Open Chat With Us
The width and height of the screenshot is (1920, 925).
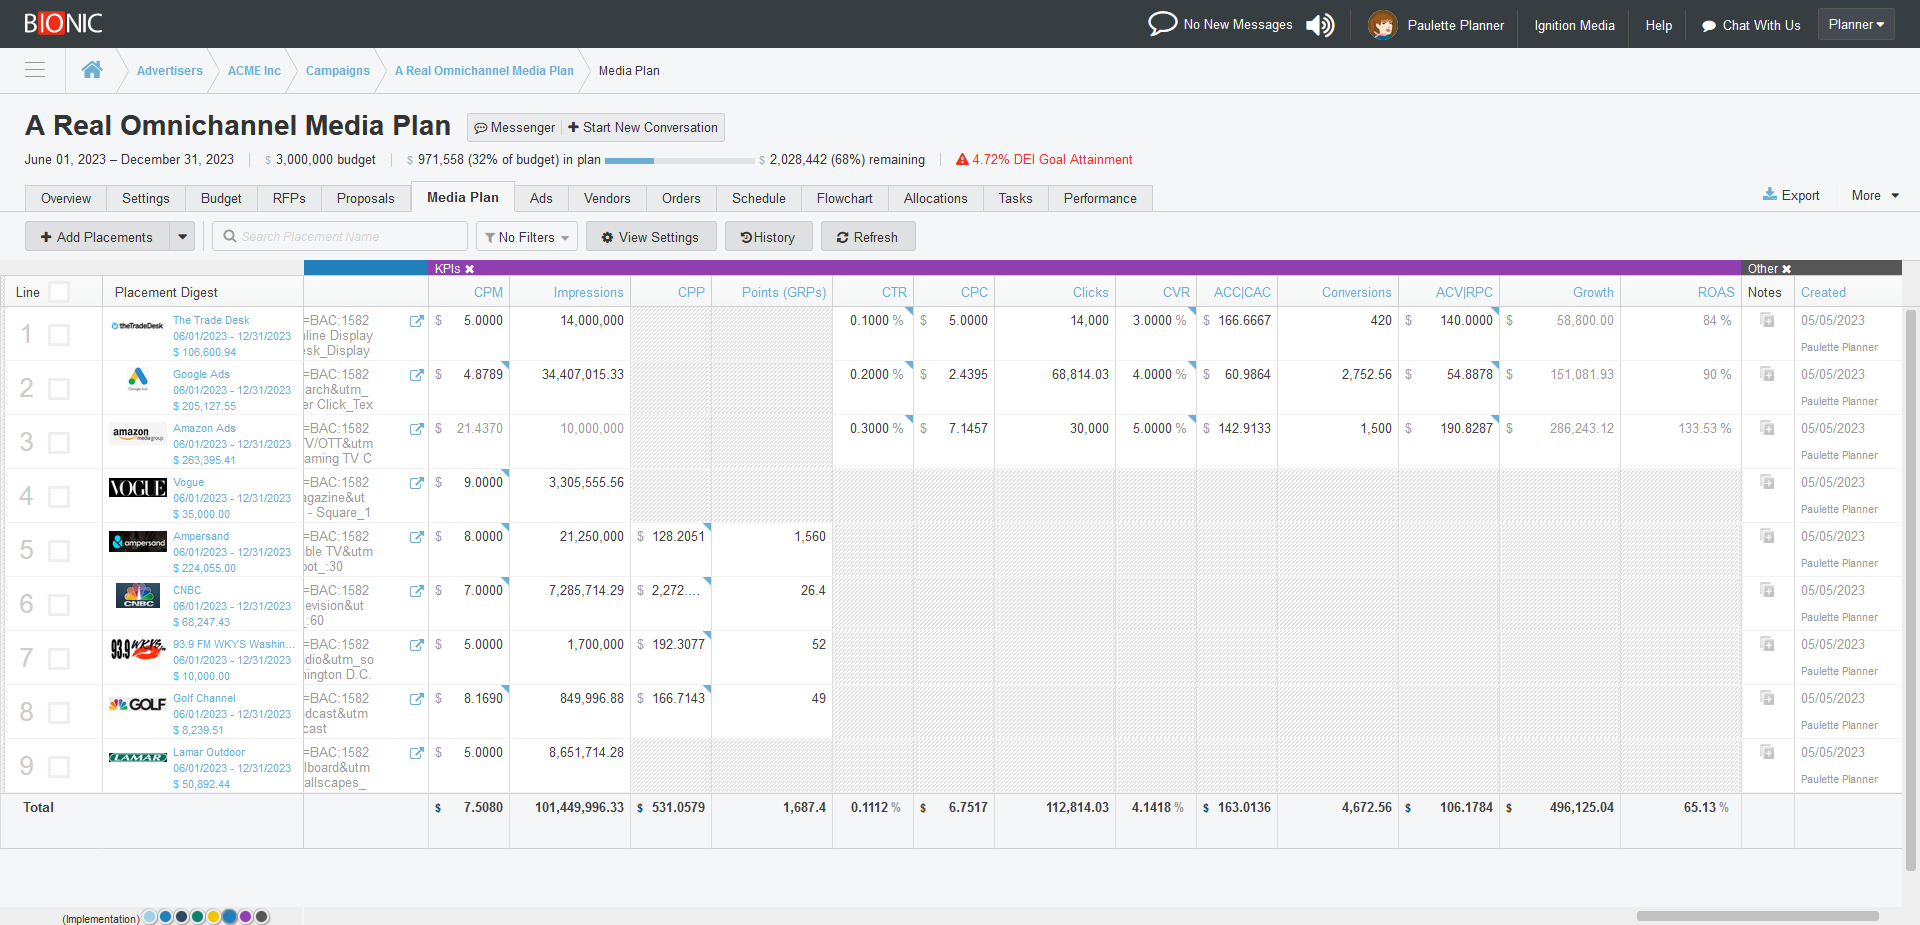(x=1751, y=25)
